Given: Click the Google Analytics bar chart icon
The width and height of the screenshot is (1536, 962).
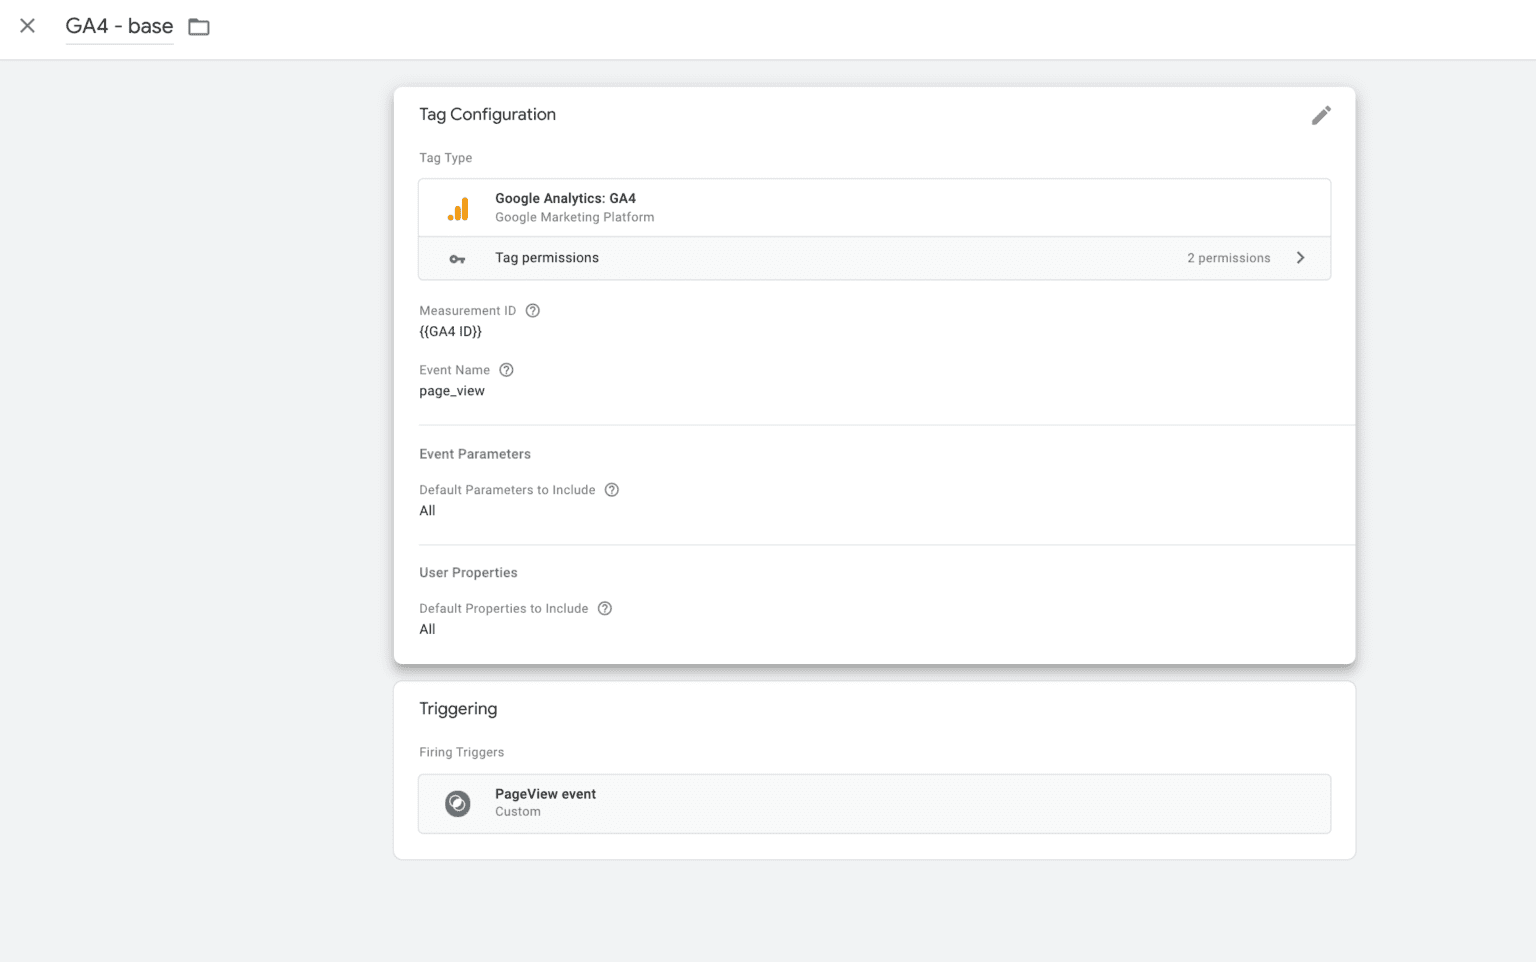Looking at the screenshot, I should click(458, 208).
